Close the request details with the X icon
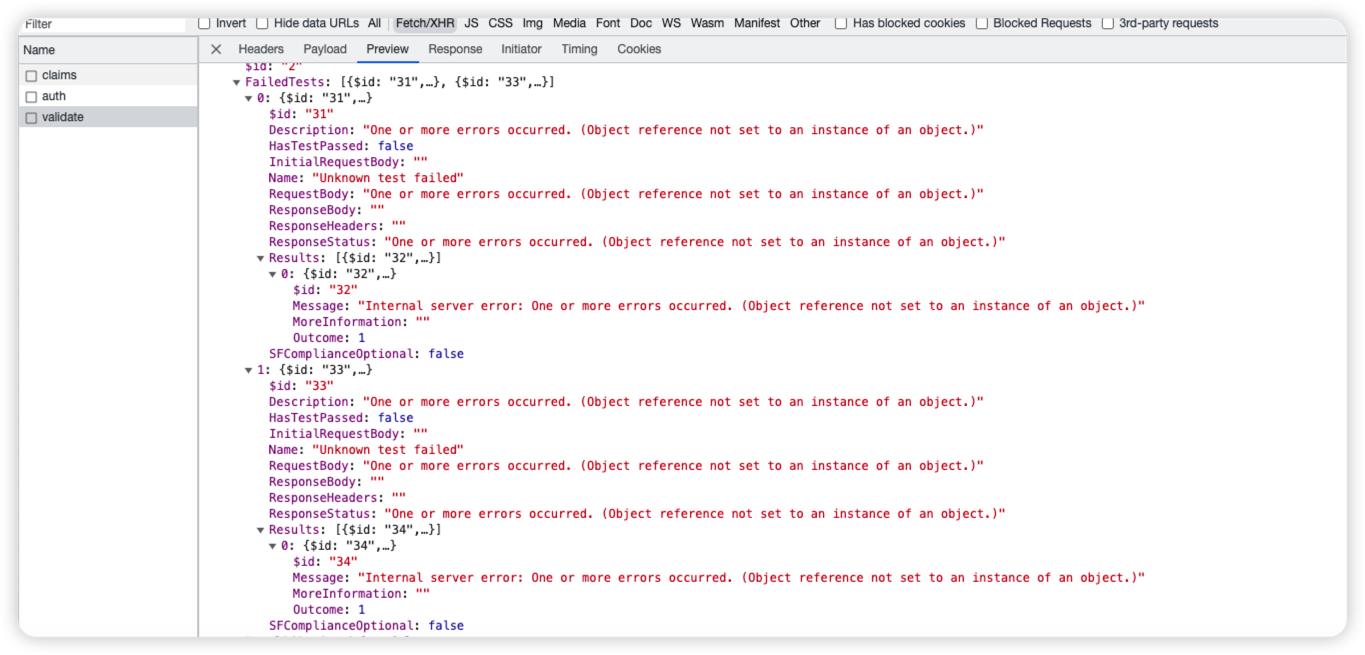Viewport: 1365px width, 655px height. click(x=215, y=48)
